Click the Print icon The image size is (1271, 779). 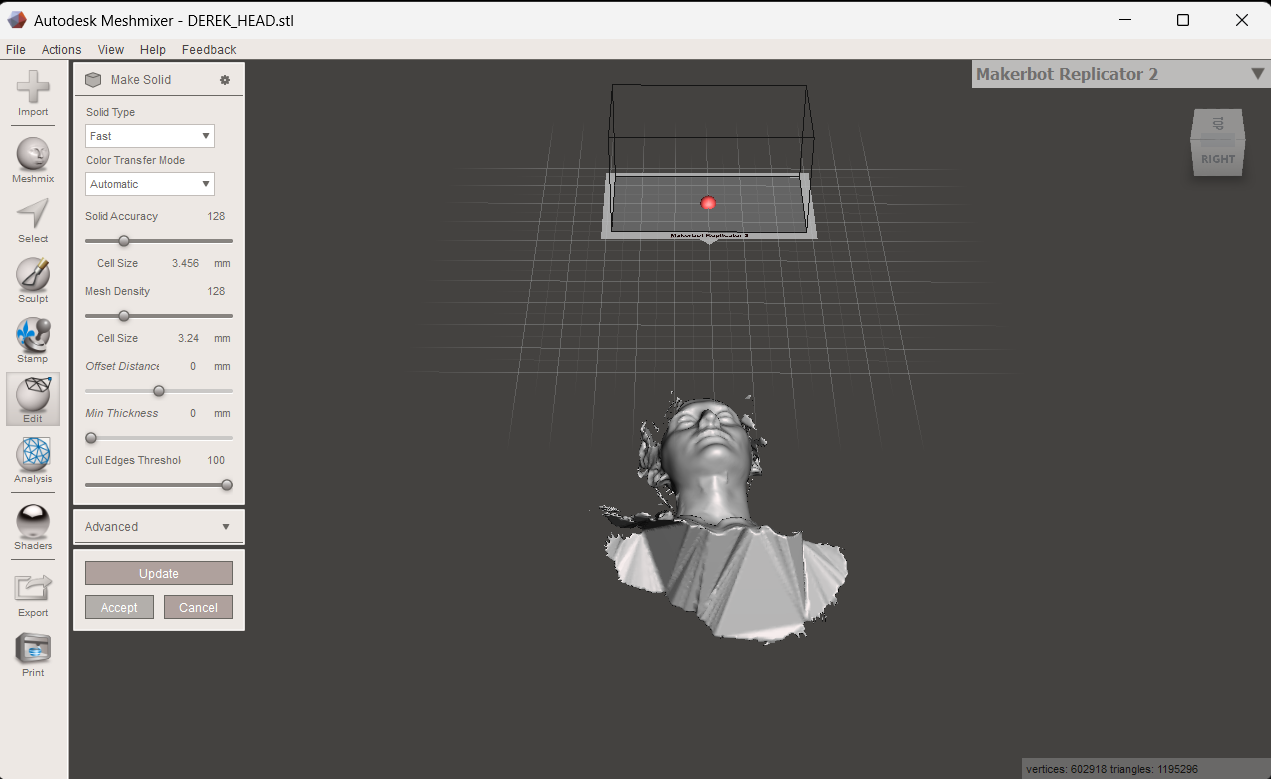(x=33, y=648)
